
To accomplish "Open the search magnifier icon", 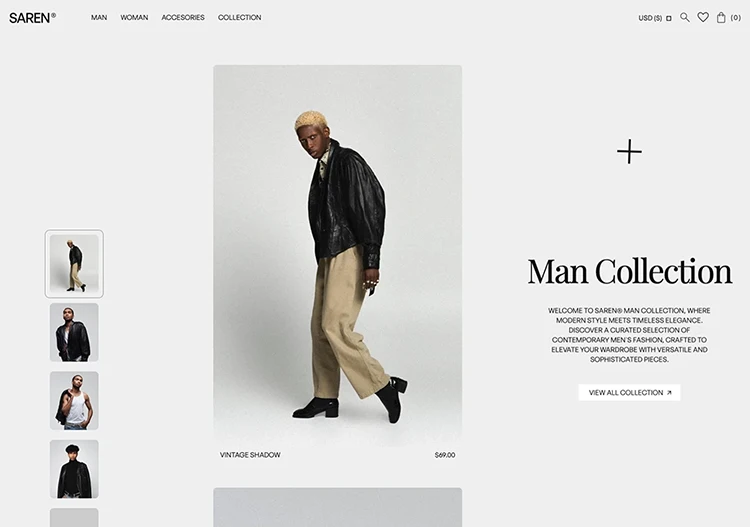I will [685, 18].
